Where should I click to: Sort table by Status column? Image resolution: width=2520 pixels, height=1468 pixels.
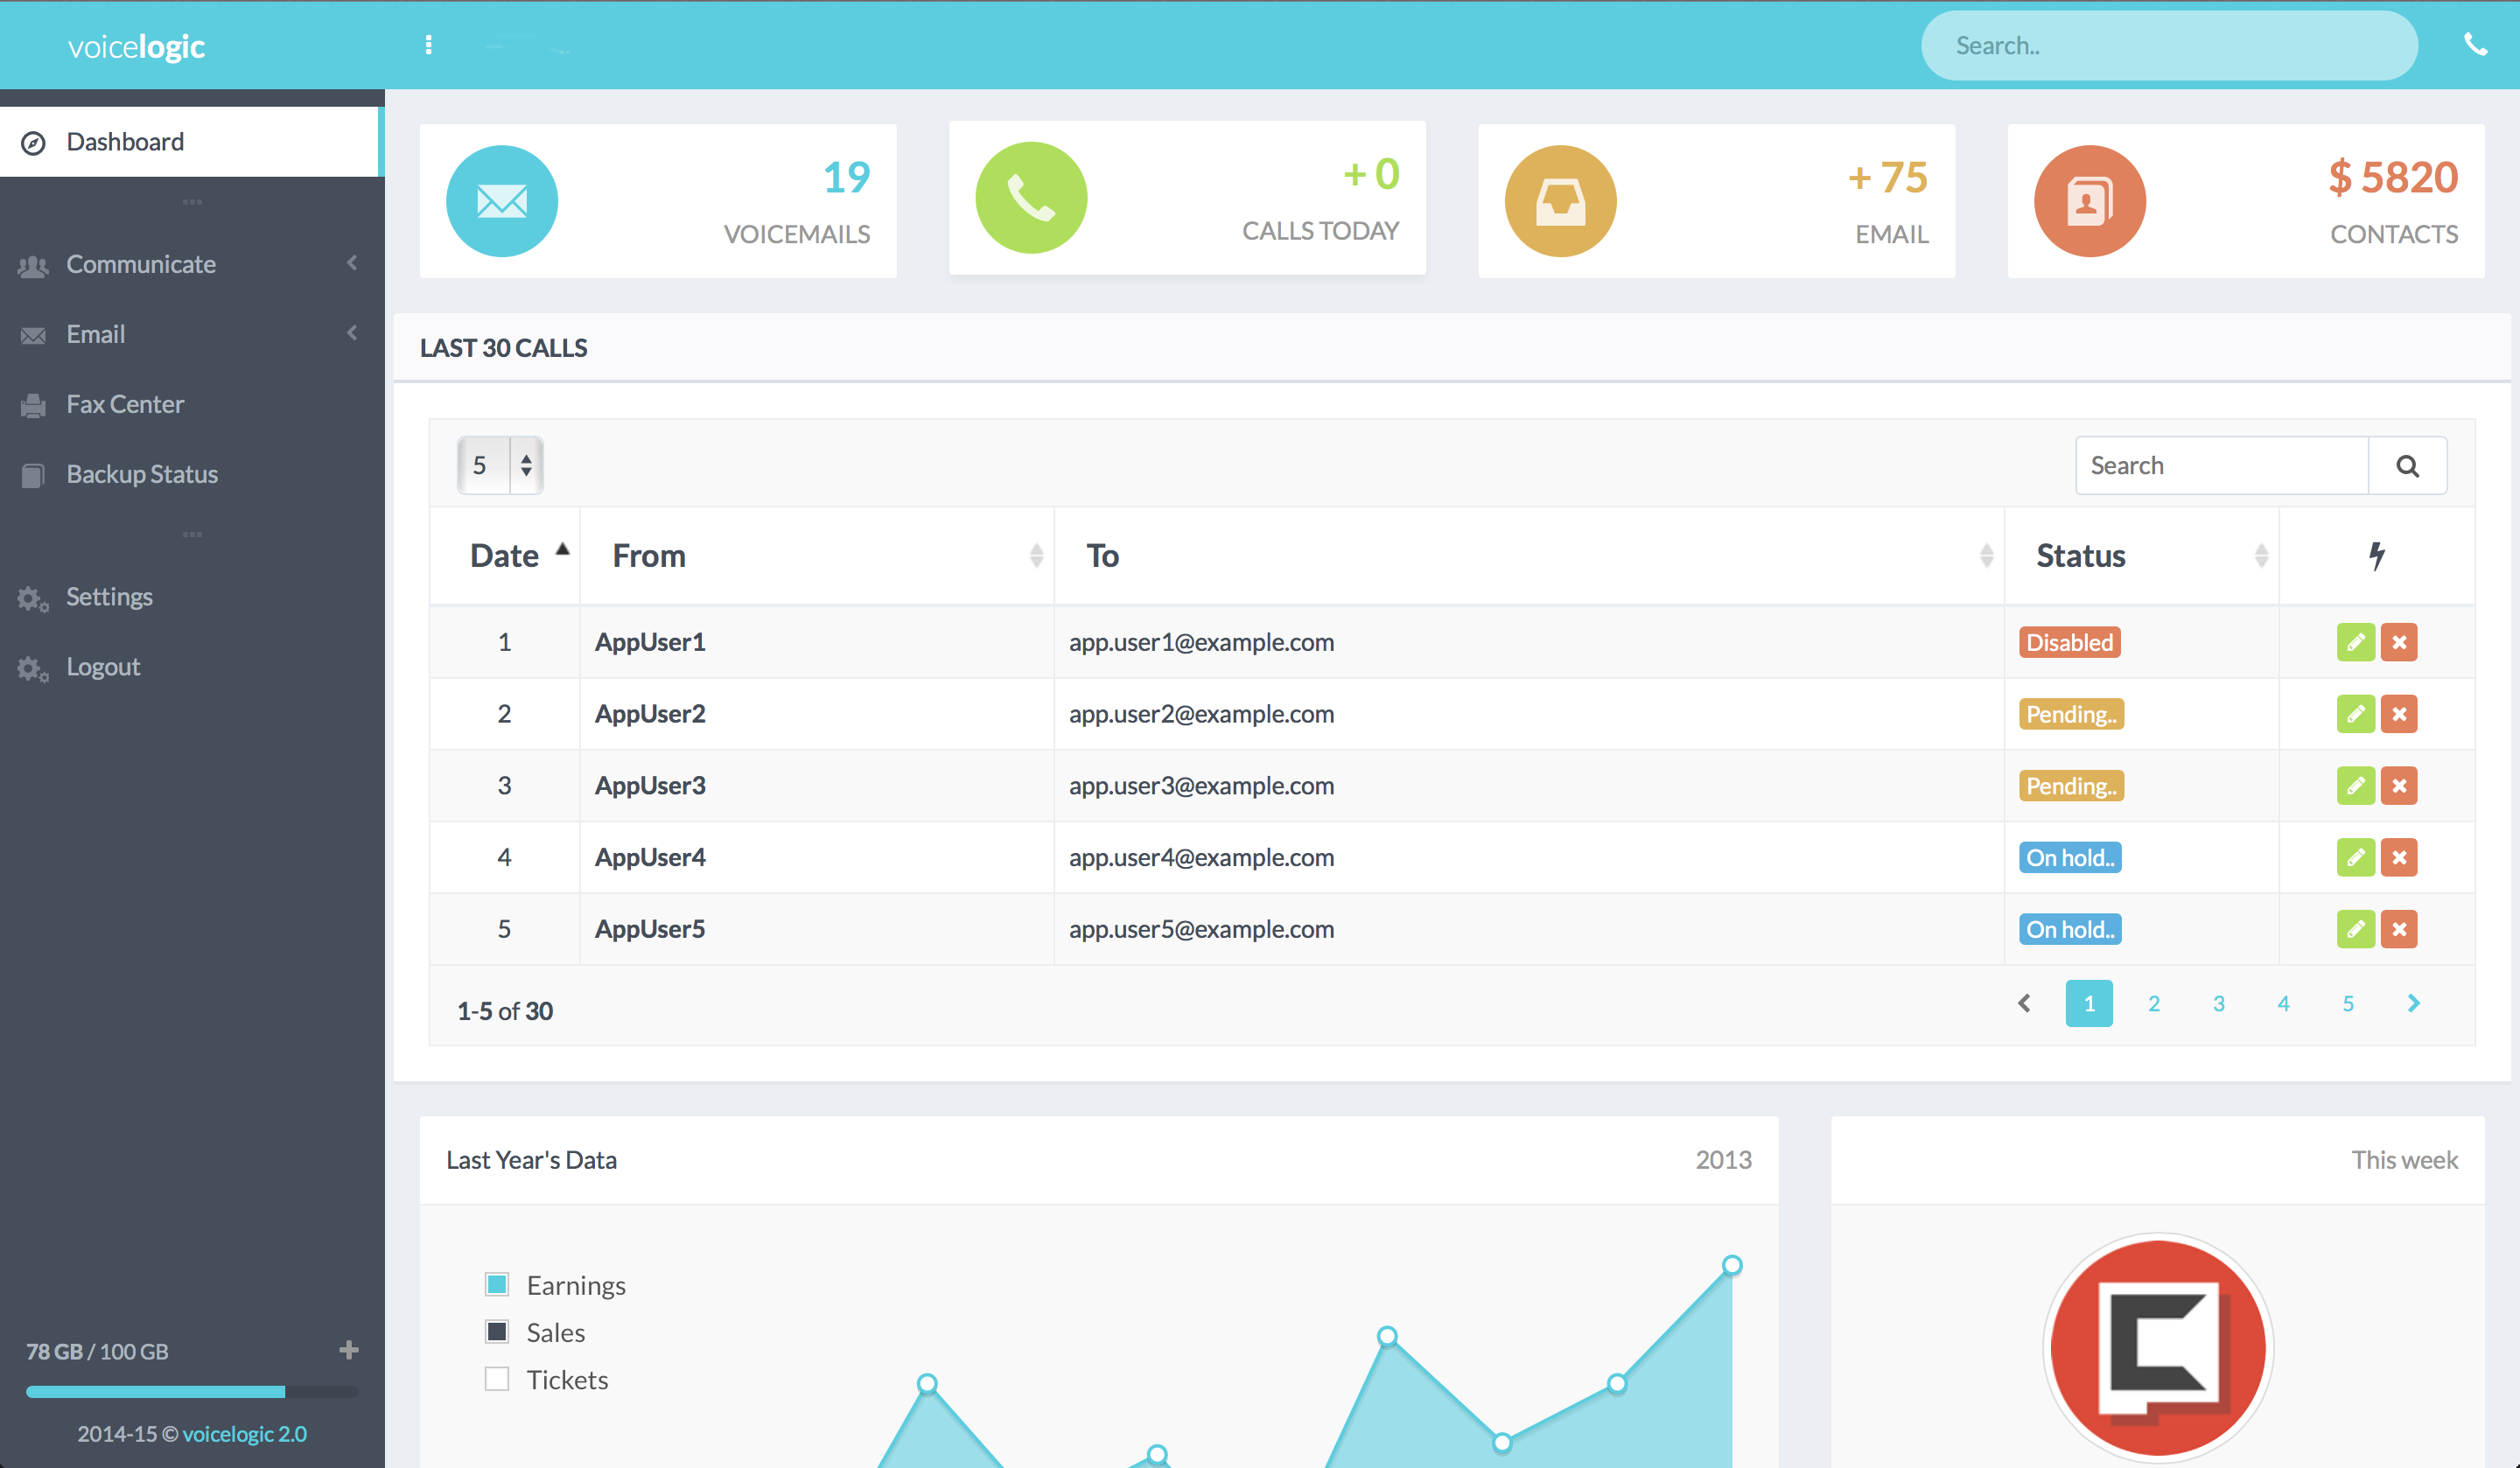pyautogui.click(x=2142, y=556)
